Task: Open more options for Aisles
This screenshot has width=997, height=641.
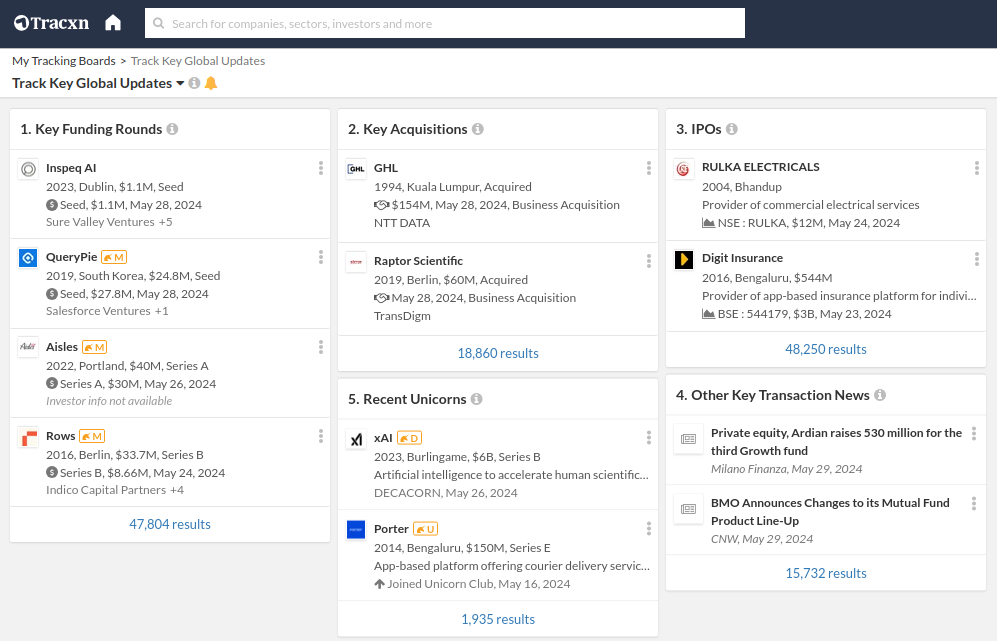Action: [x=320, y=347]
